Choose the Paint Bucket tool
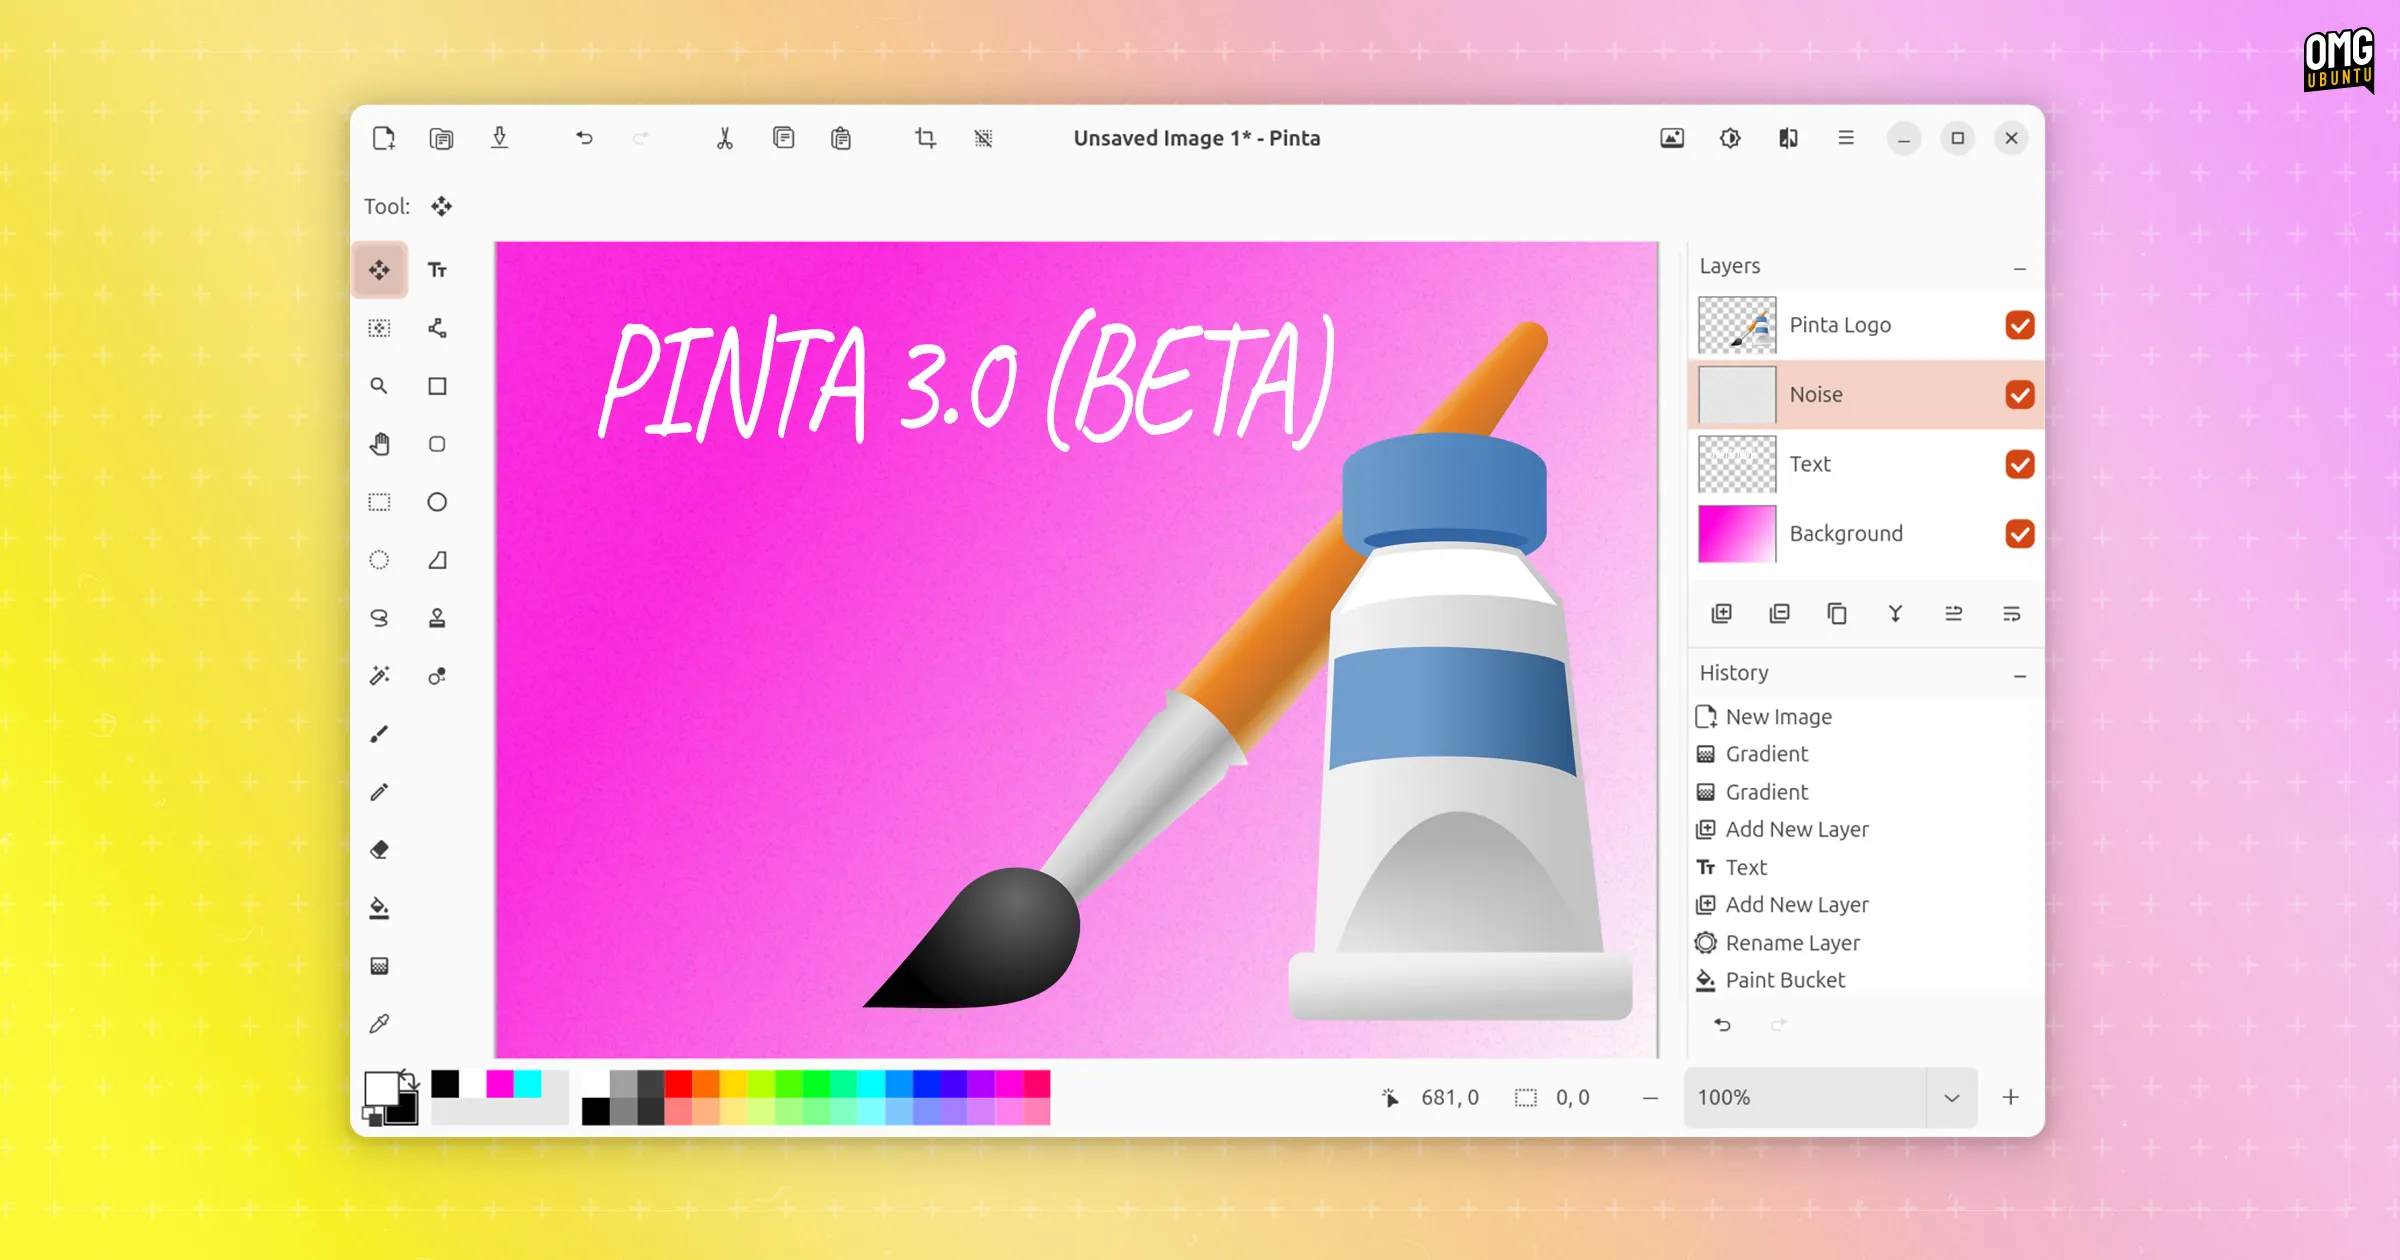 [379, 908]
